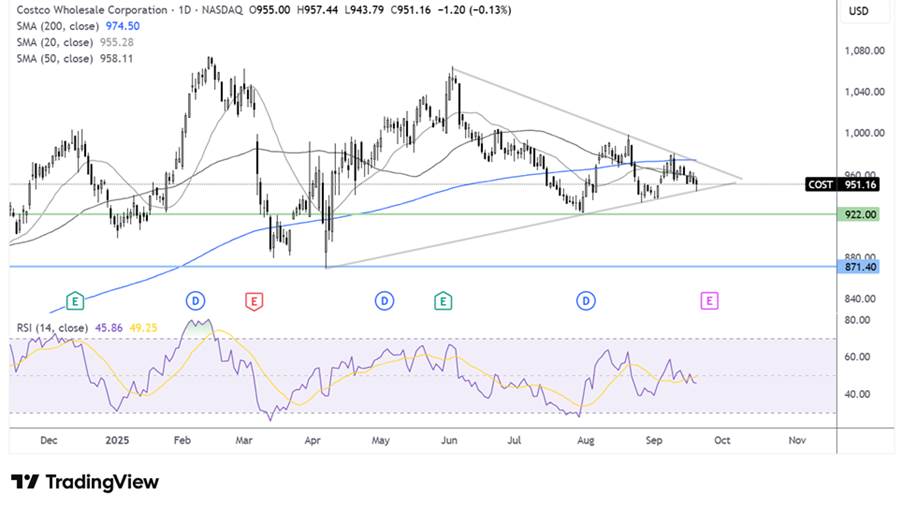Select the blue D dividend marker near May

pos(384,301)
